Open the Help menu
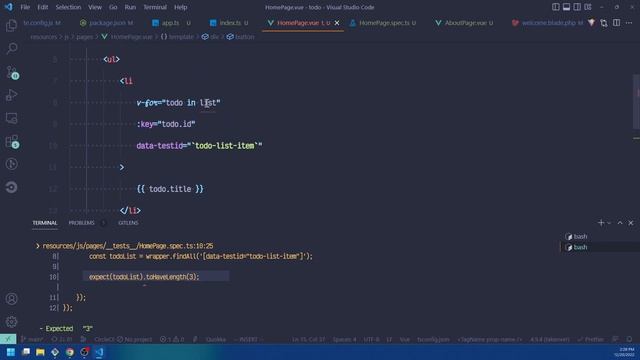Viewport: 640px width, 360px height. [x=180, y=7]
